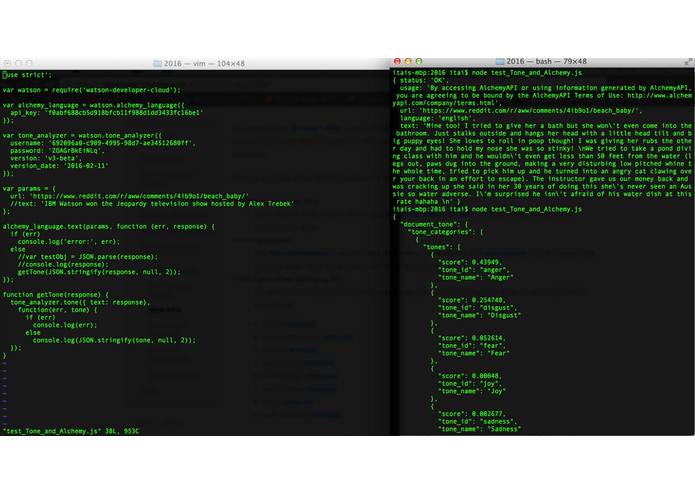Click the 'function getTone(response) {' line
The height and width of the screenshot is (494, 695).
click(x=55, y=295)
